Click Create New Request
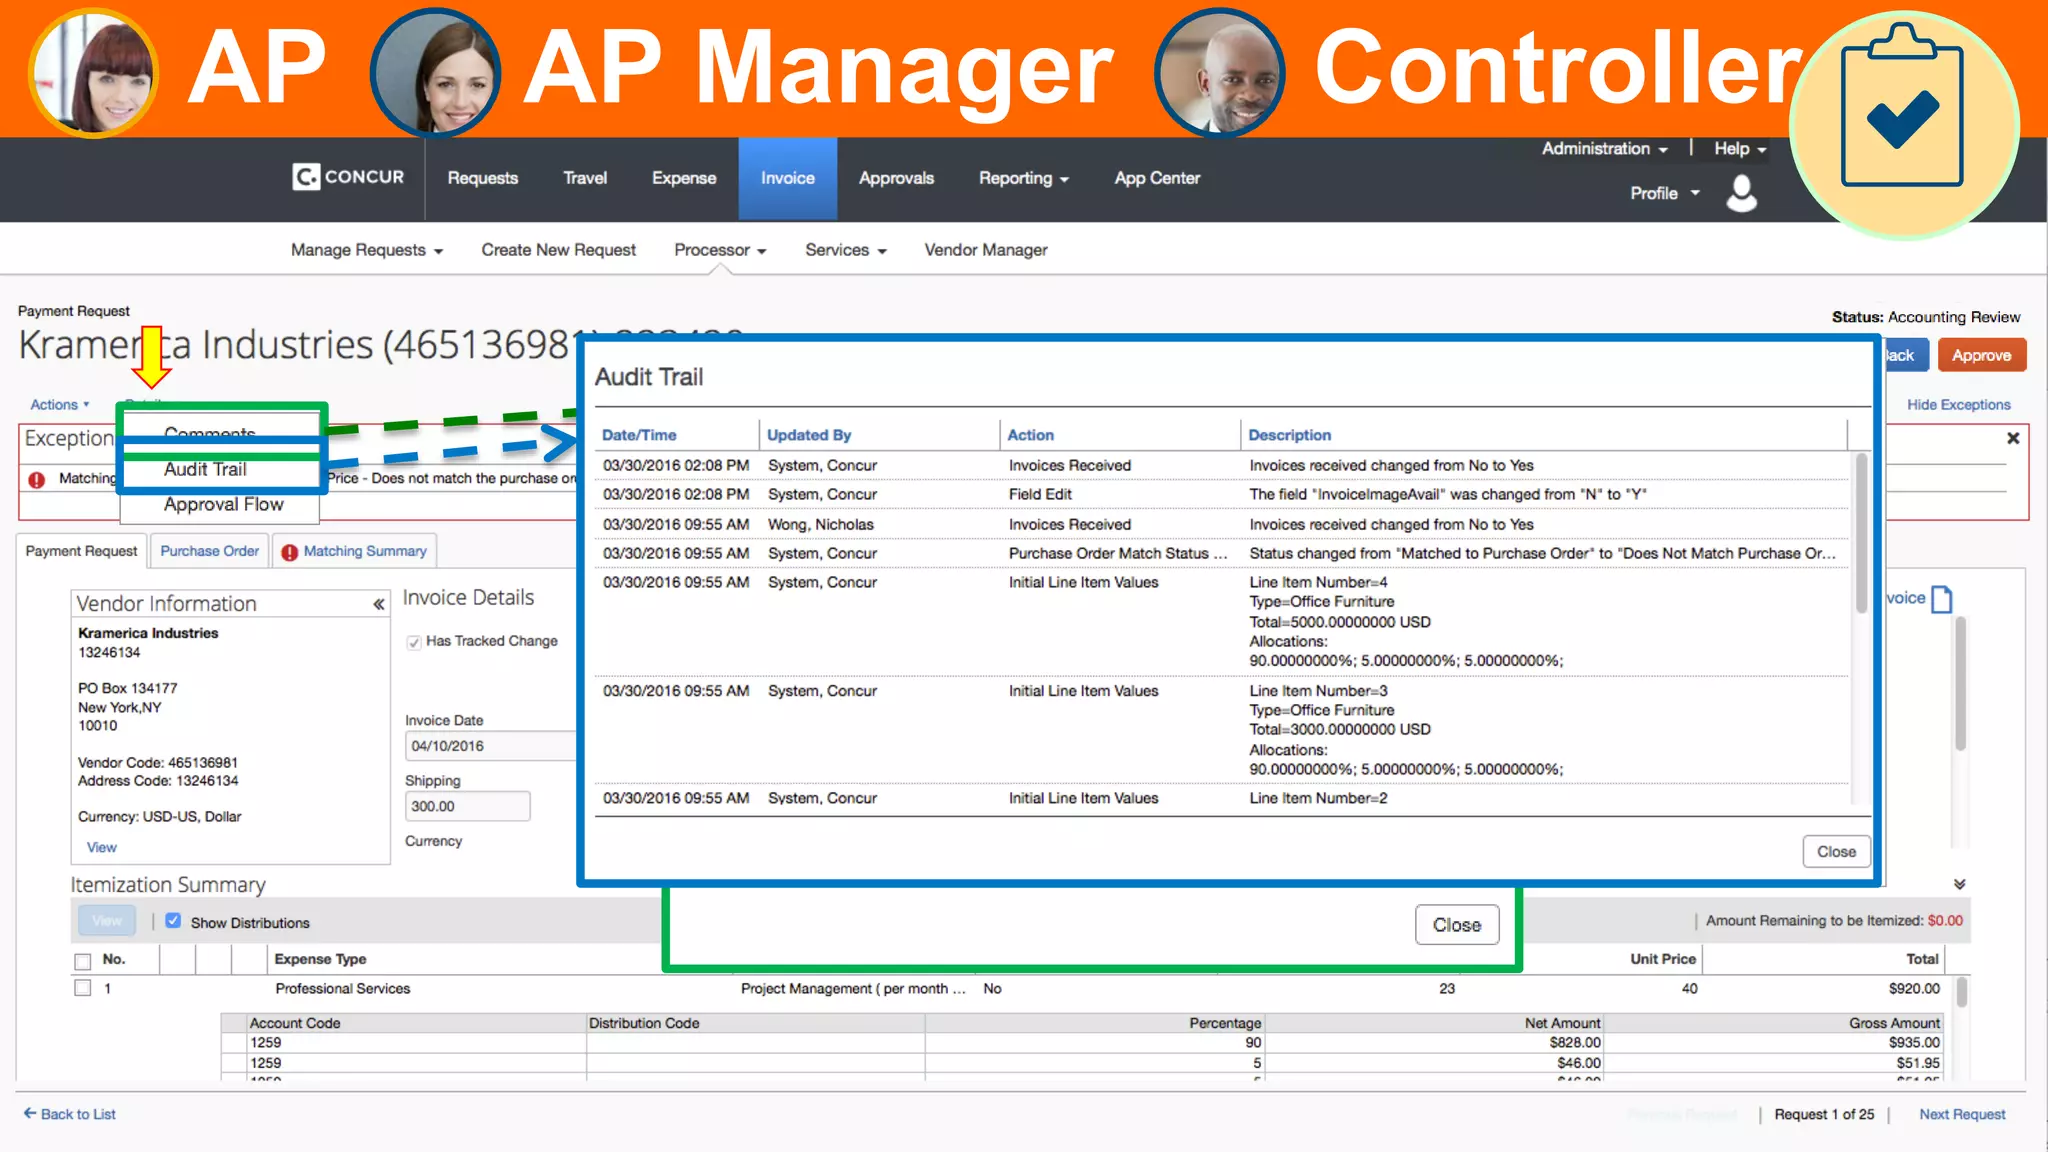2048x1152 pixels. (x=558, y=250)
